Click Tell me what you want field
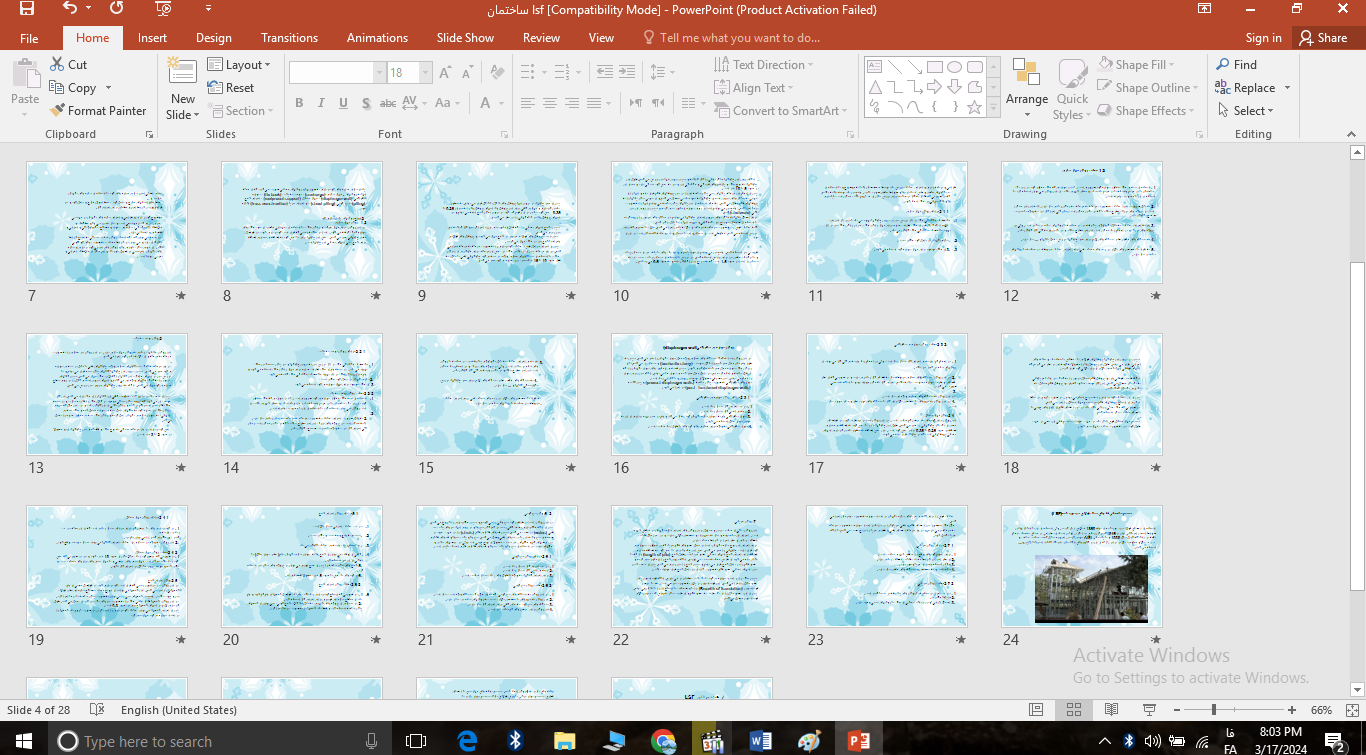 click(732, 38)
